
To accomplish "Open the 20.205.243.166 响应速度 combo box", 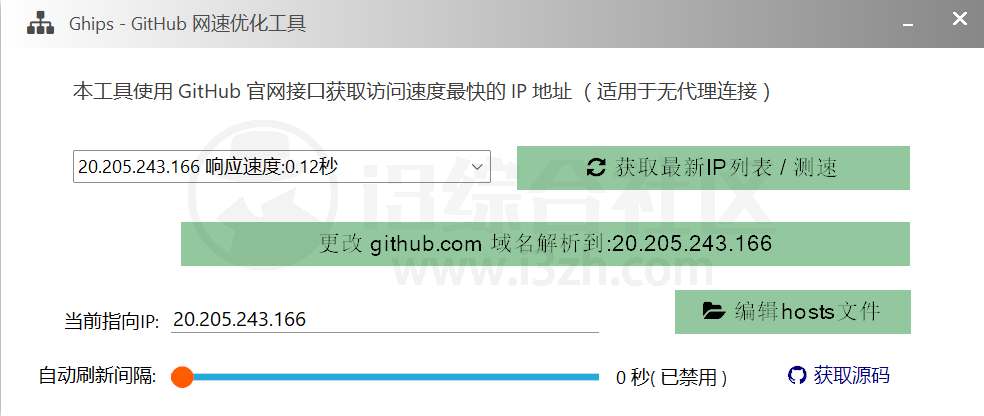I will pyautogui.click(x=282, y=167).
